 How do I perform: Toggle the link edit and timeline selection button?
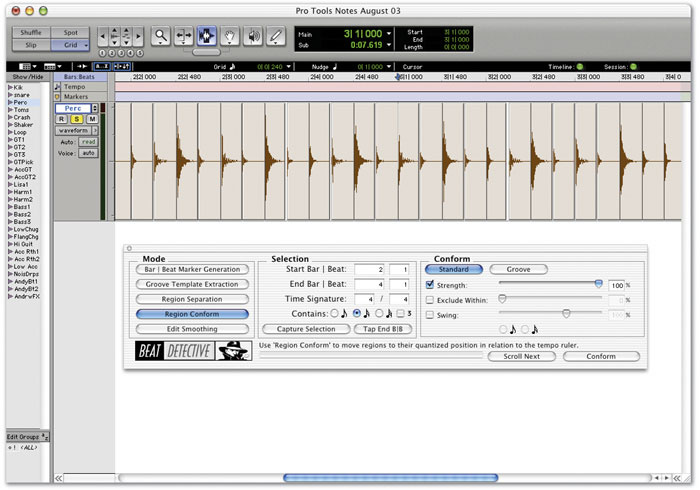point(122,66)
